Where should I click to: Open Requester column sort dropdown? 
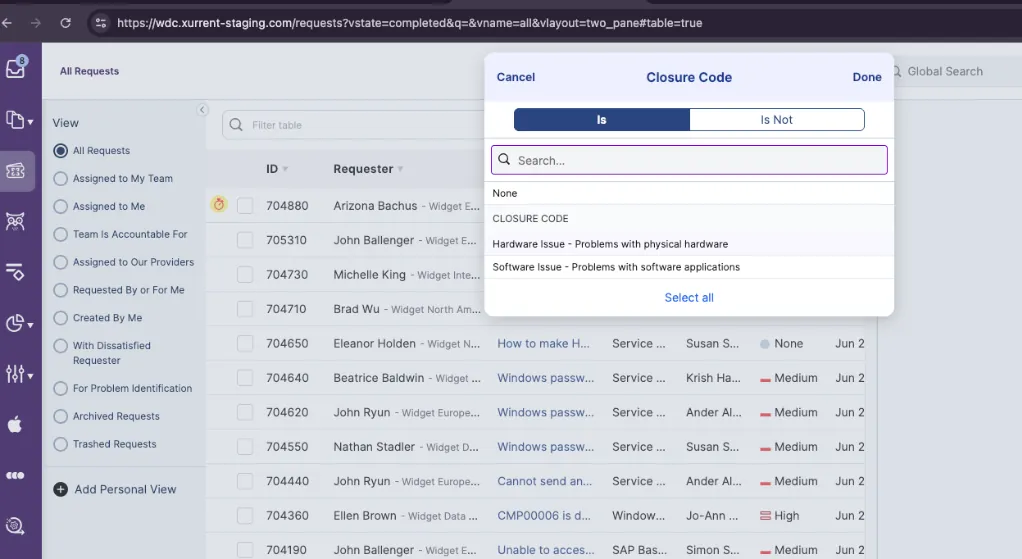pos(400,169)
